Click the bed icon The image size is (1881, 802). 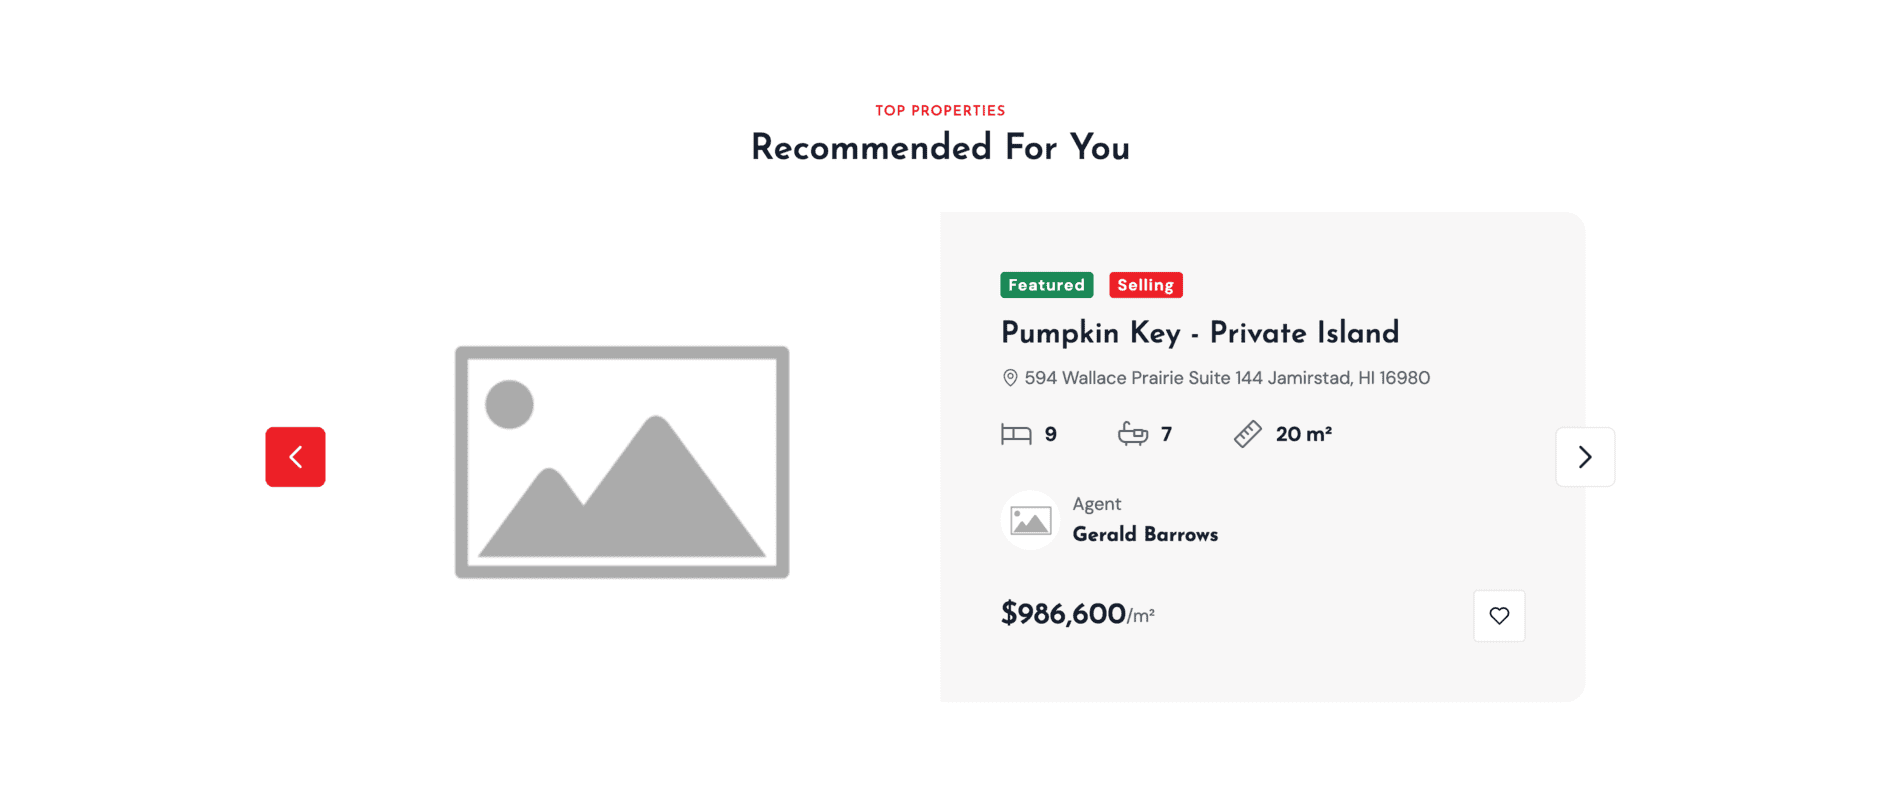pos(1016,434)
